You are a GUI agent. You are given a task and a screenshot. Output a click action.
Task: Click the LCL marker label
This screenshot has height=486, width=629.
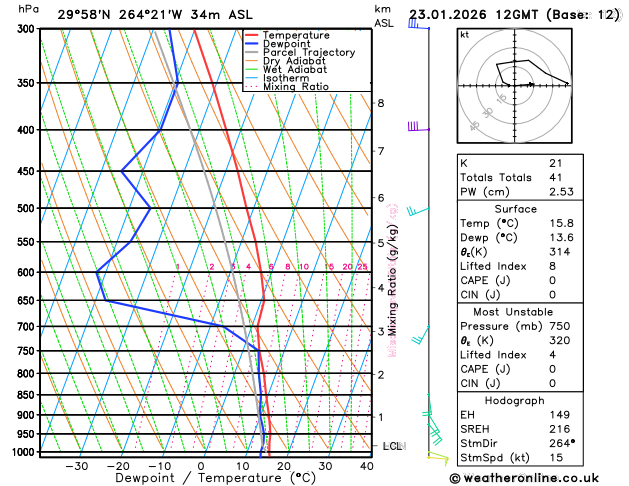coord(393,446)
